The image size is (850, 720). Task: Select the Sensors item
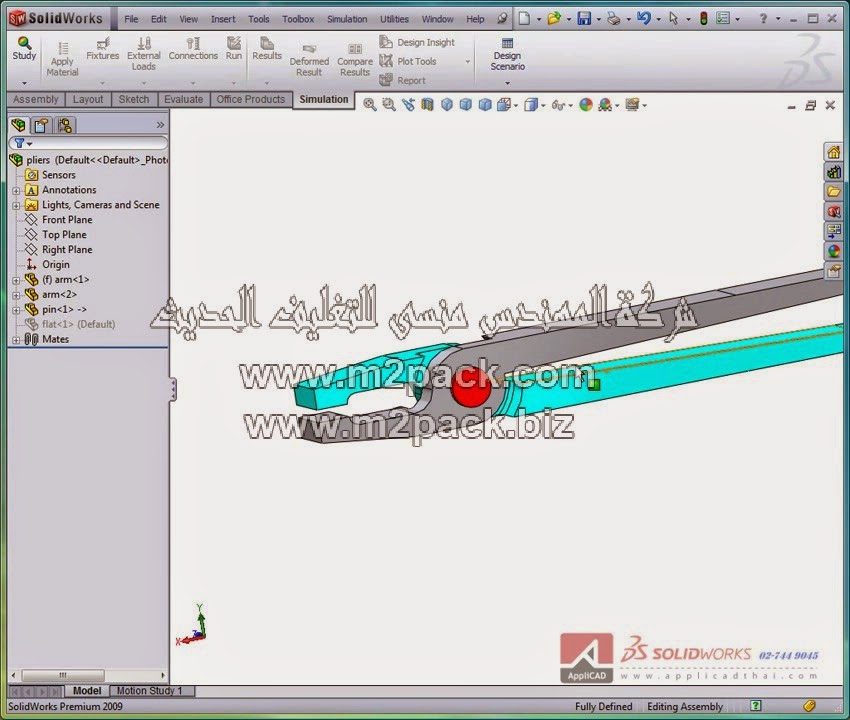(59, 175)
